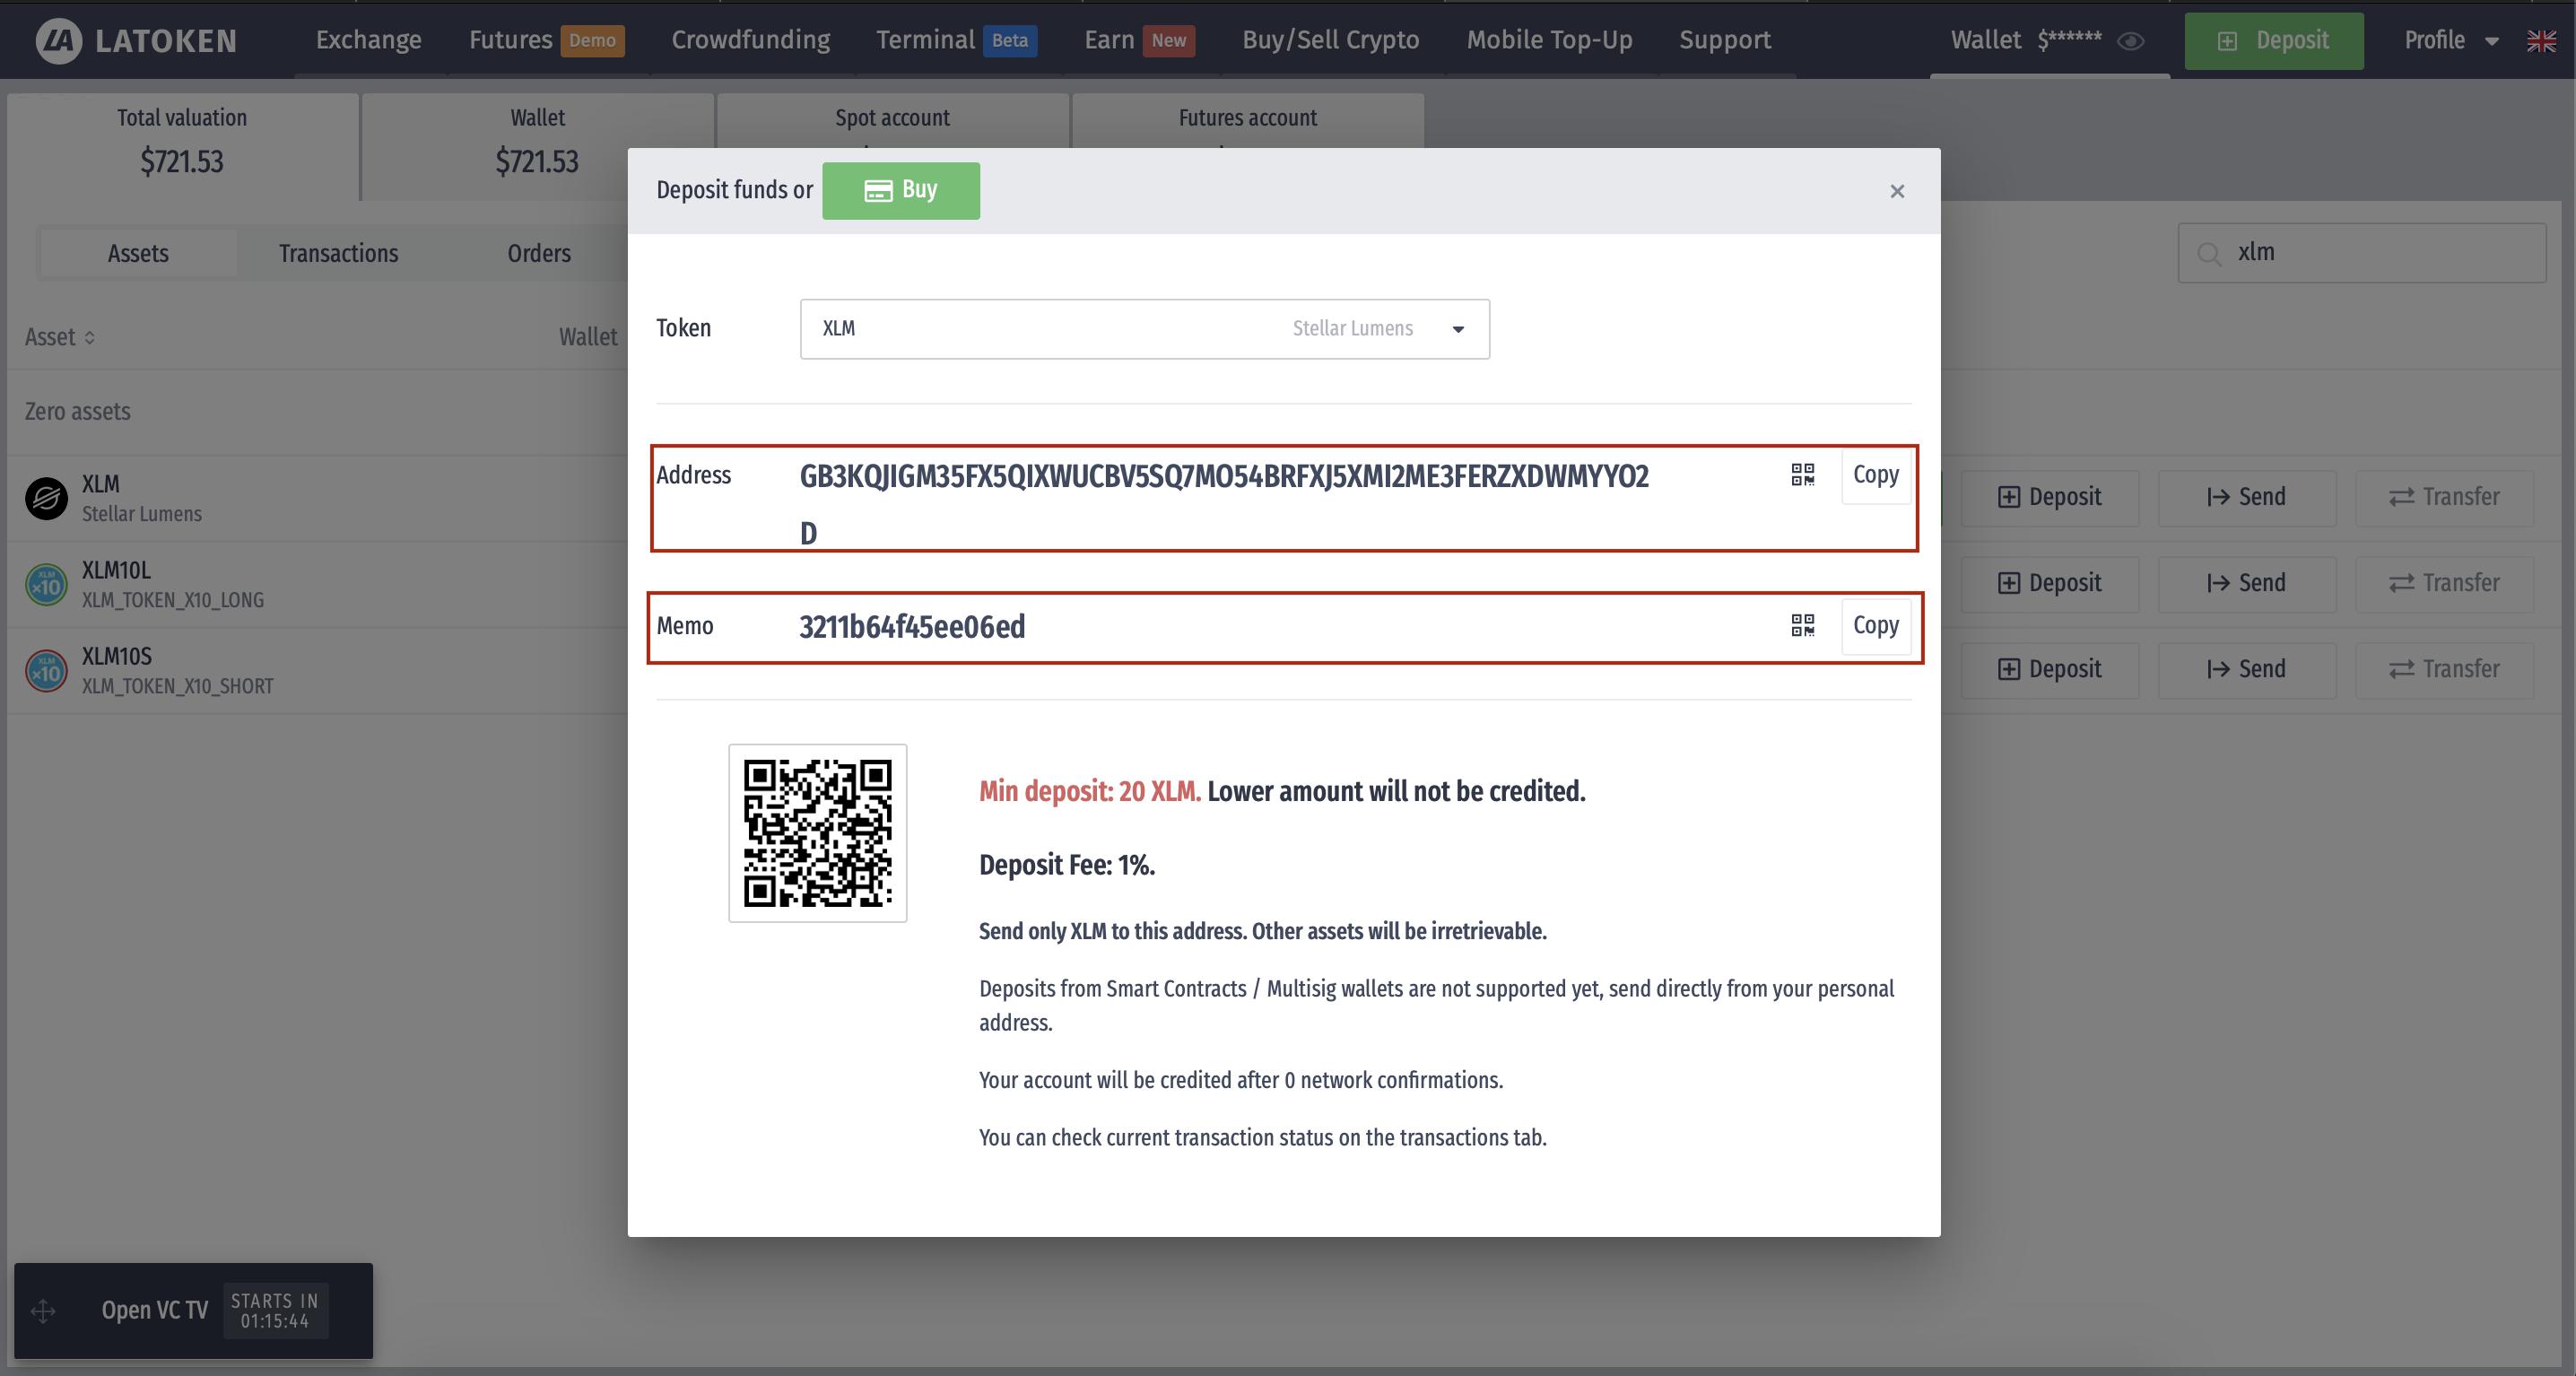Viewport: 2576px width, 1376px height.
Task: Click the green Deposit button in header
Action: (2274, 41)
